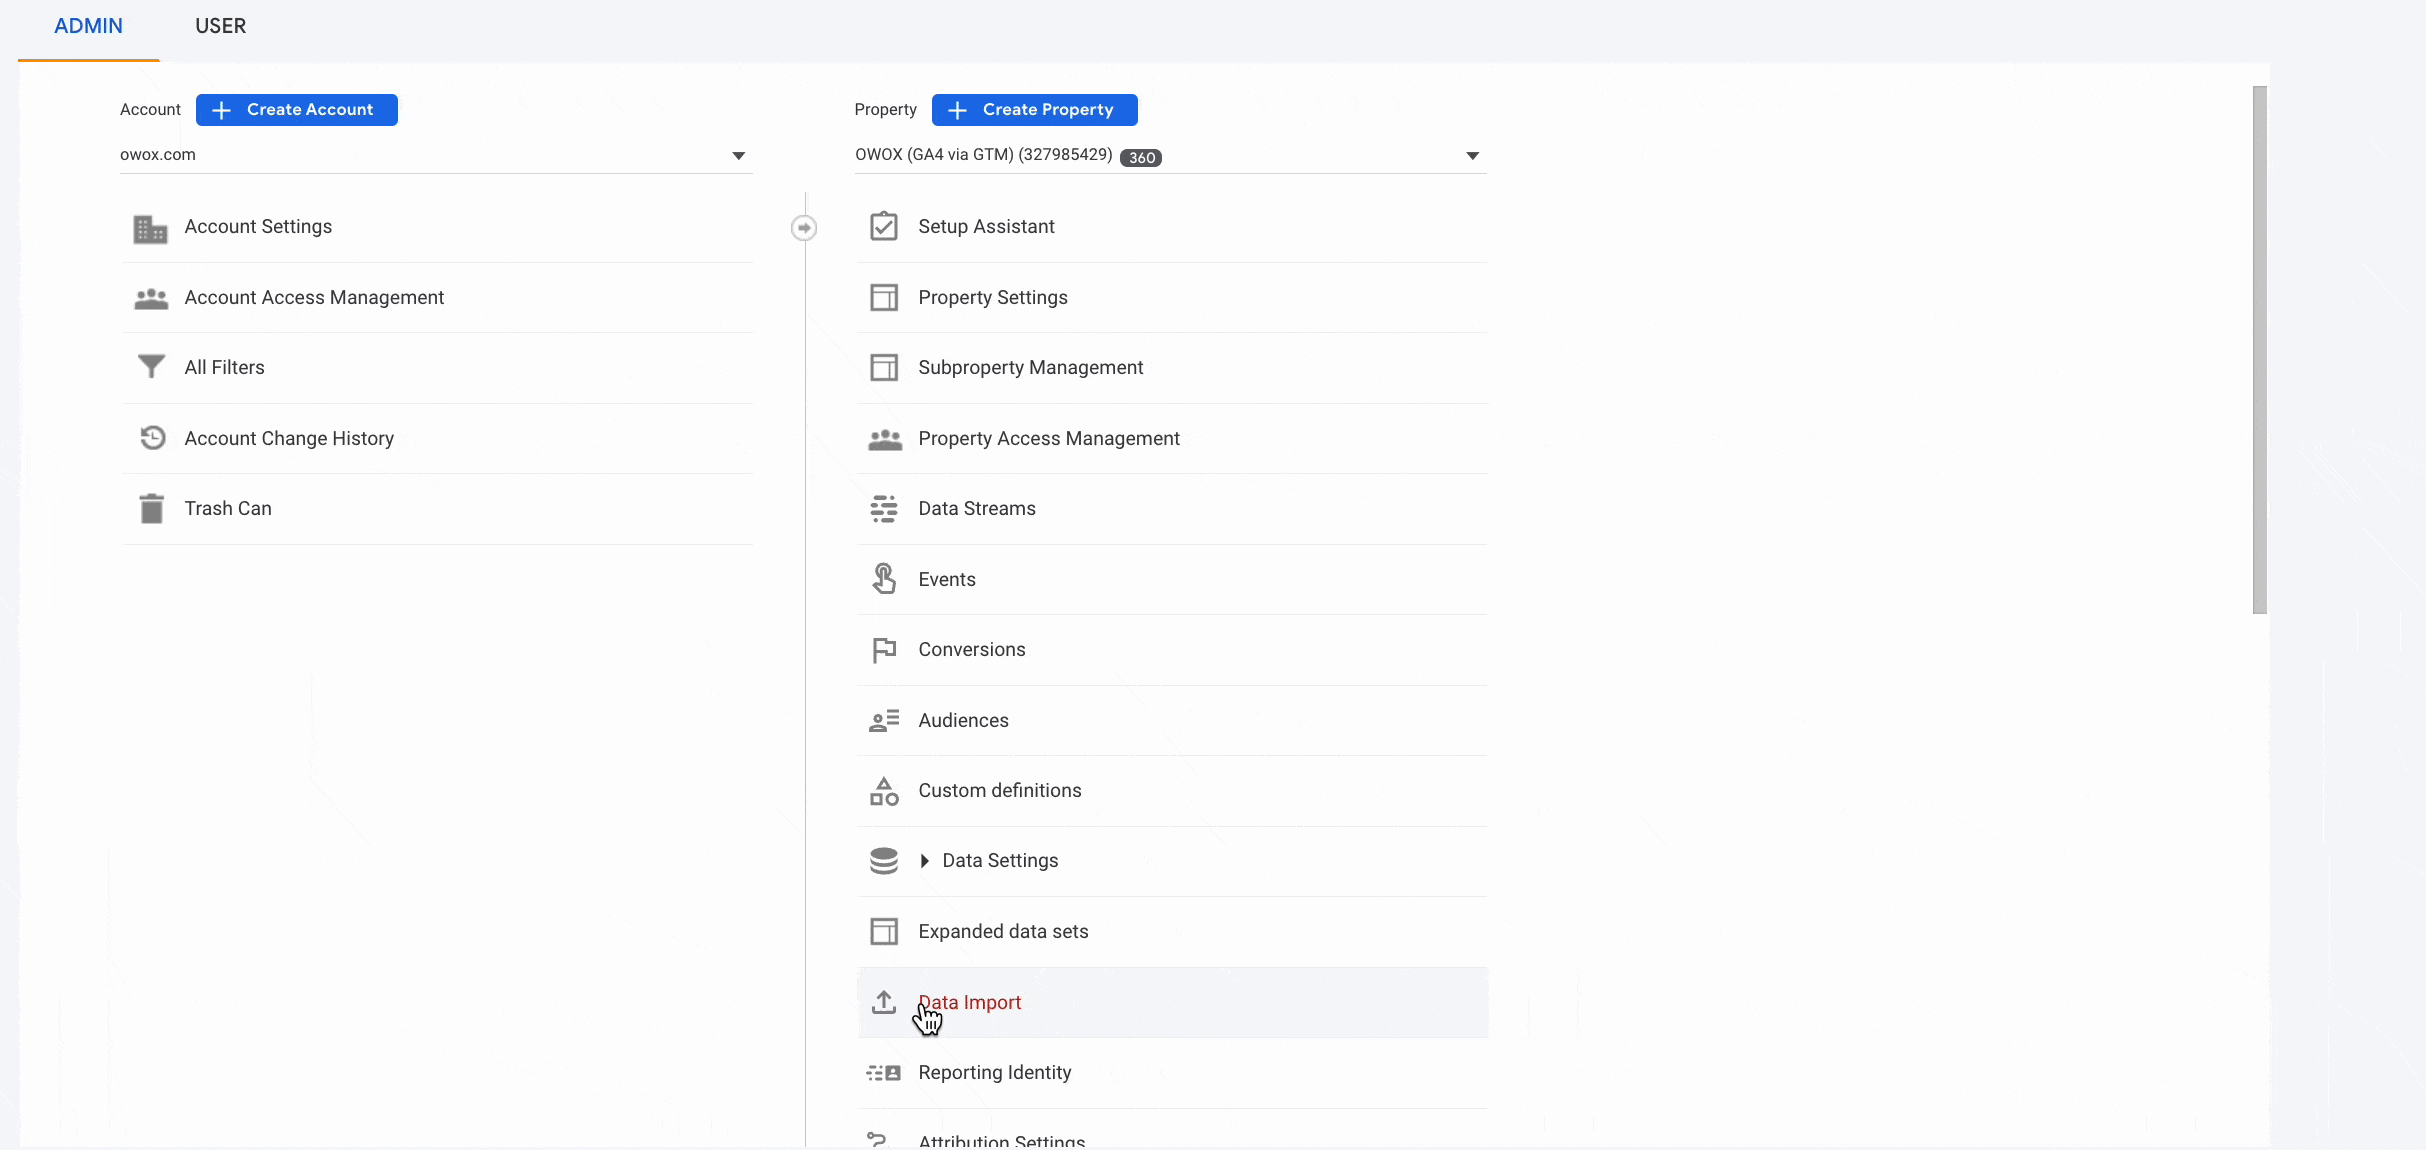Click Create Account button

click(296, 108)
